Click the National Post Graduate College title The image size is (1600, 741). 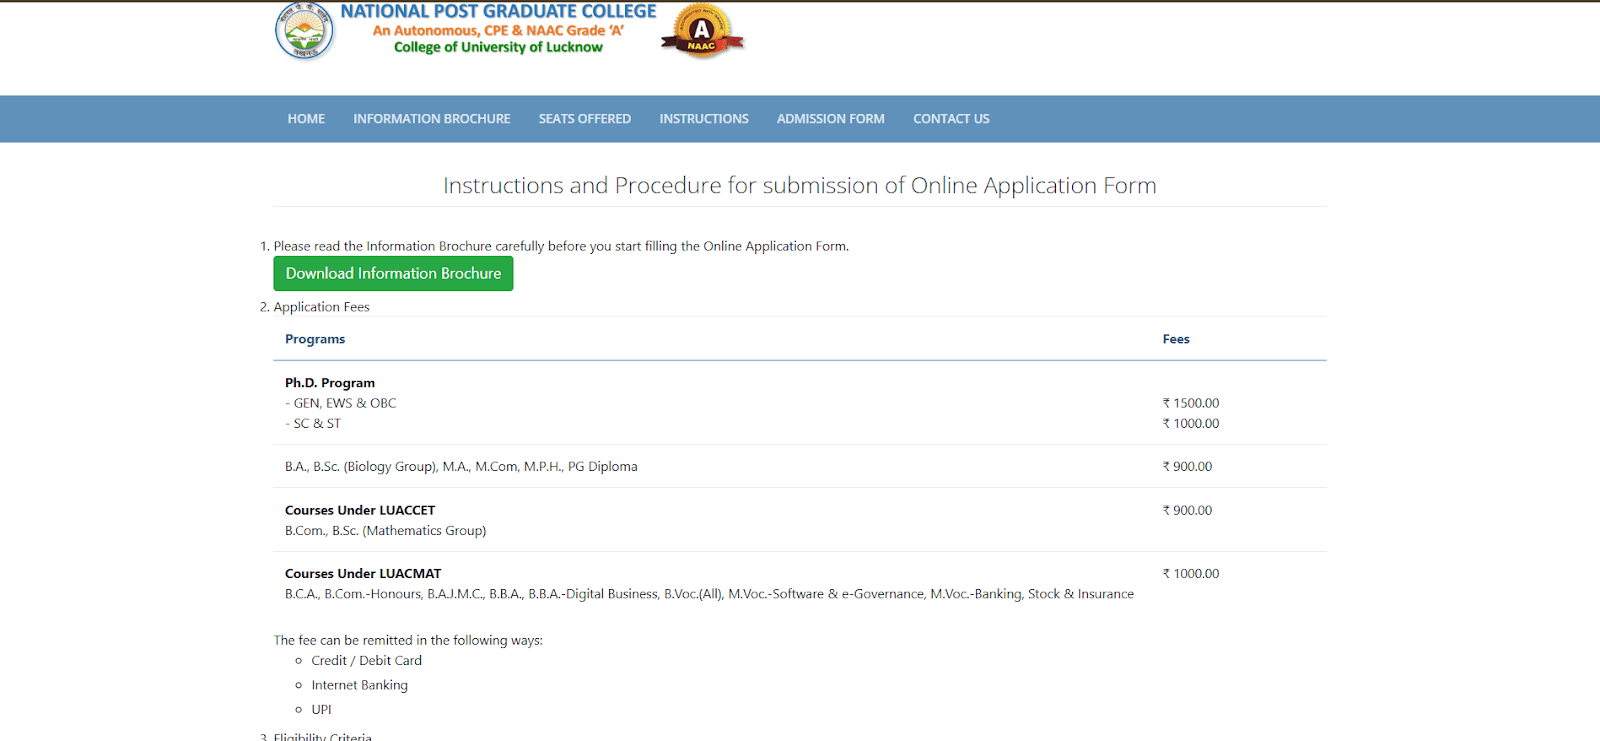[498, 12]
